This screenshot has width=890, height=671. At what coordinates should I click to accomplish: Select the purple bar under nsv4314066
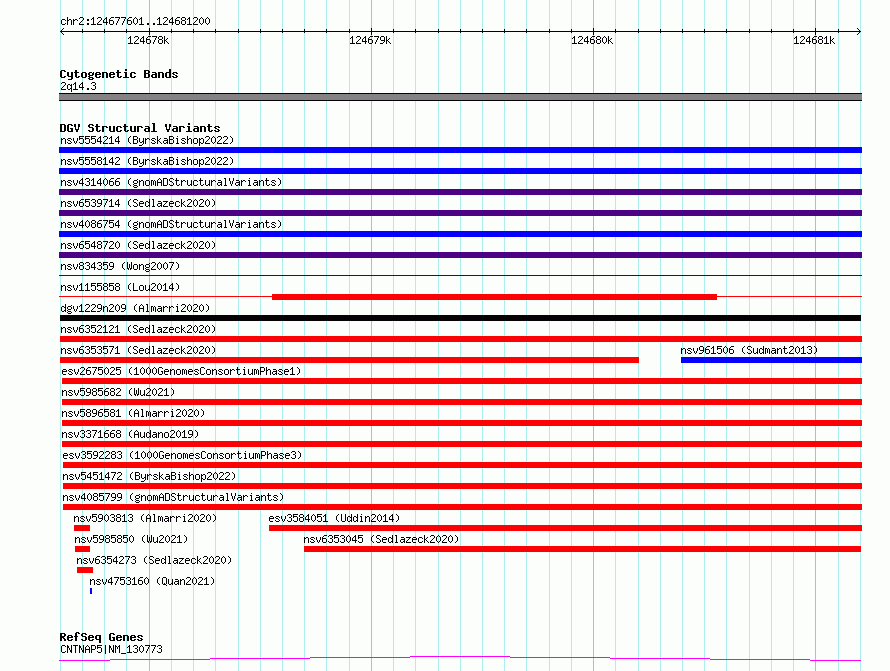460,192
